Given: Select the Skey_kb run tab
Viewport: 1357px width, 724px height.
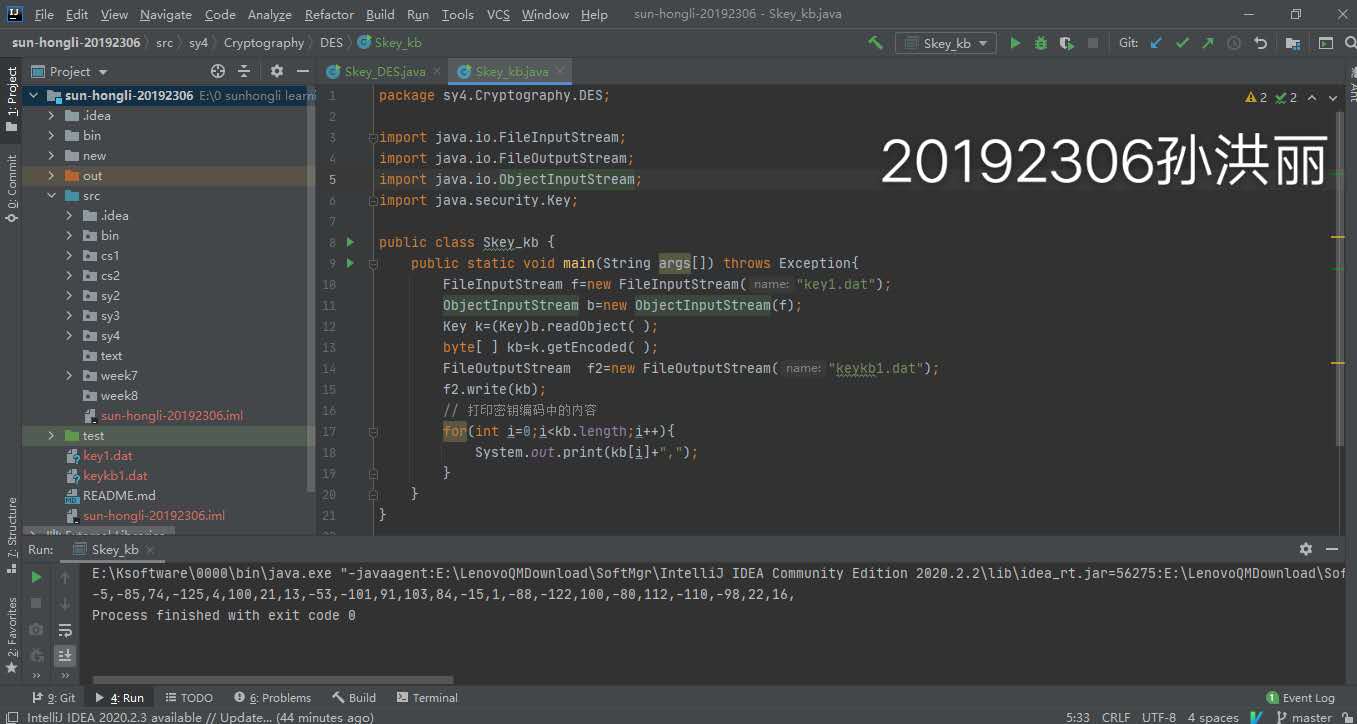Looking at the screenshot, I should 115,549.
